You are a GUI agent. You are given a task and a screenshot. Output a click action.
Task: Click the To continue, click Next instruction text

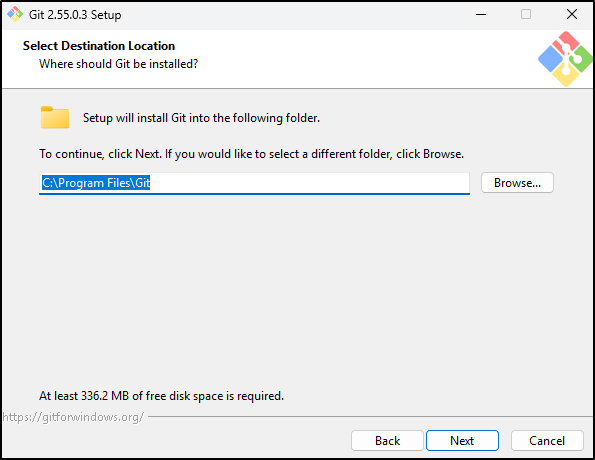(x=252, y=154)
